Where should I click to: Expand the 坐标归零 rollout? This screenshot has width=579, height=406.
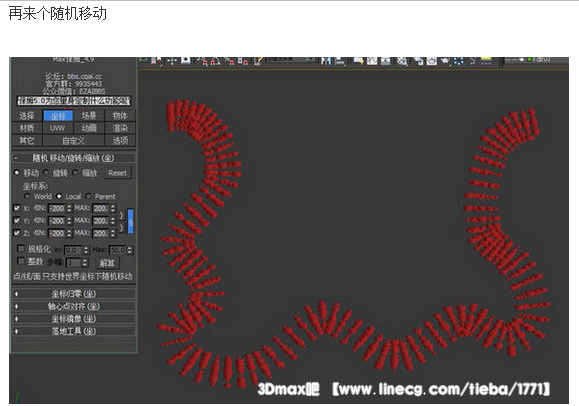coord(74,294)
